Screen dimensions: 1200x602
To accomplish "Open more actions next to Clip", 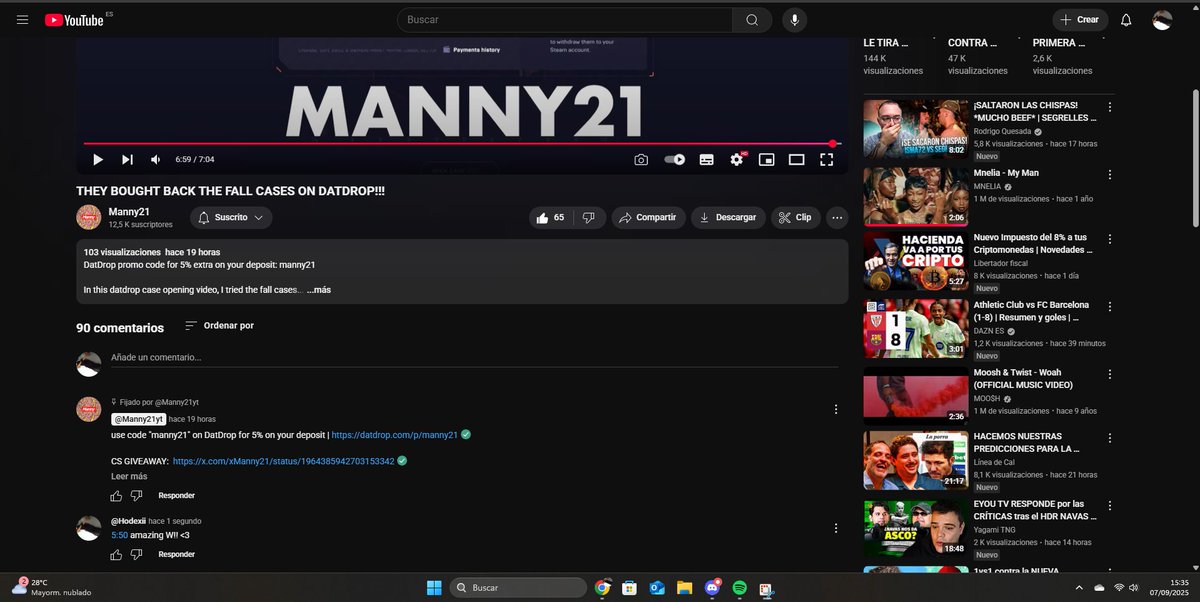I will pyautogui.click(x=837, y=217).
